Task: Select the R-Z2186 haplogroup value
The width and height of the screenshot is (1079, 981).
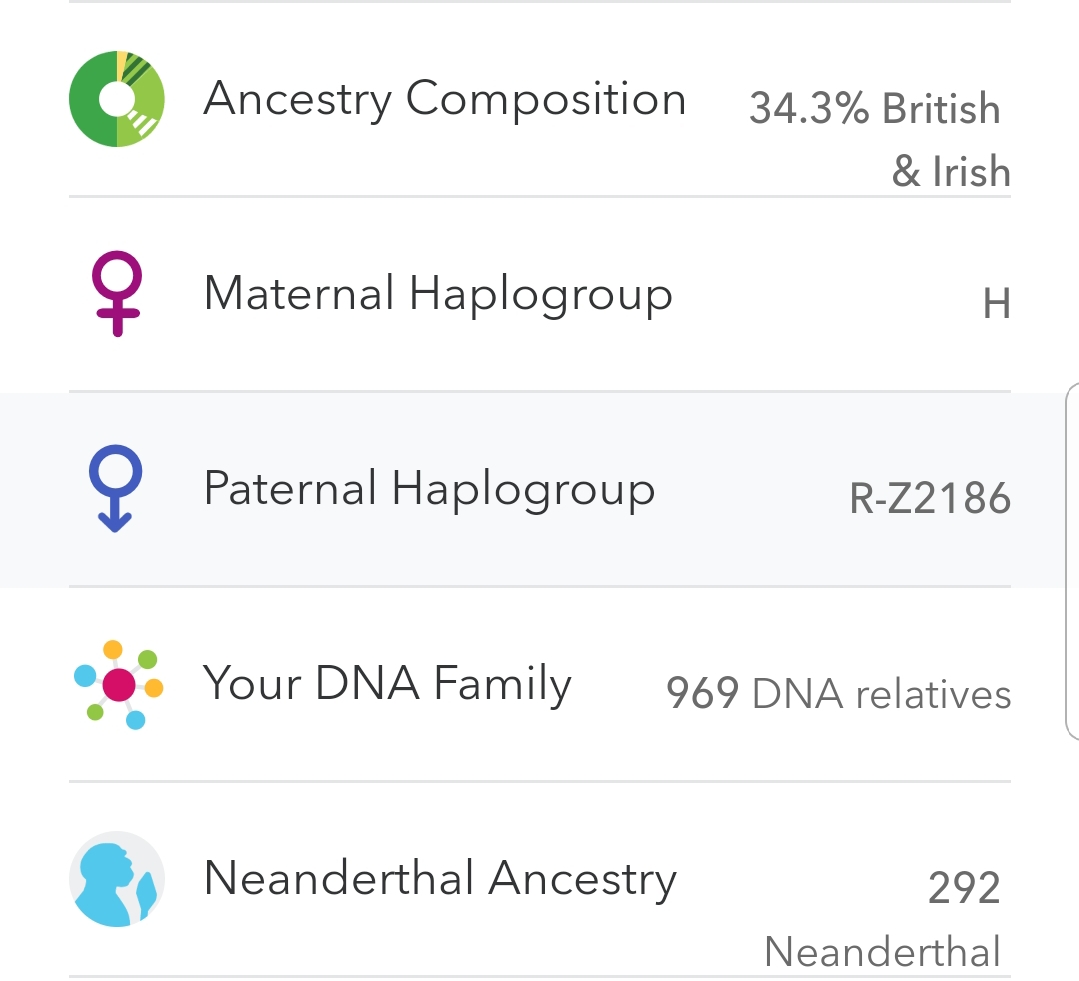Action: [930, 498]
